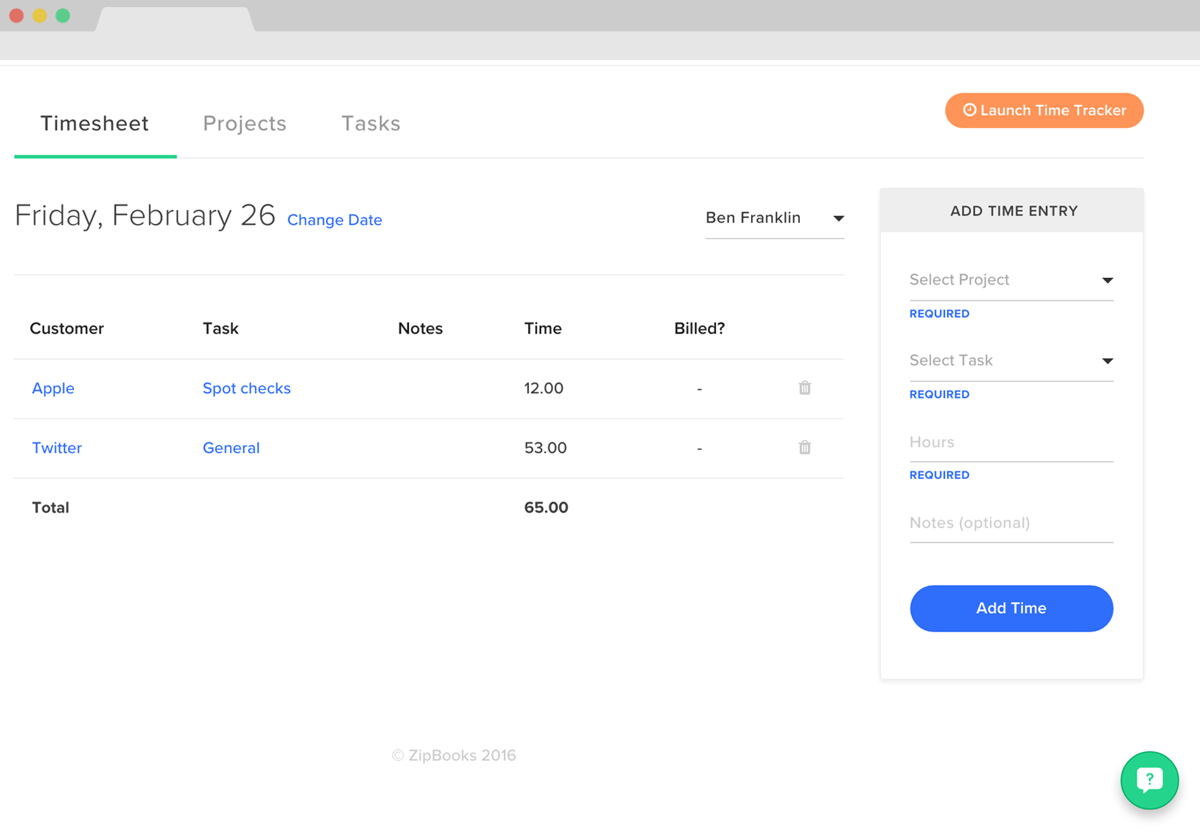Open the Ben Franklin user dropdown
This screenshot has height=835, width=1200.
click(775, 218)
